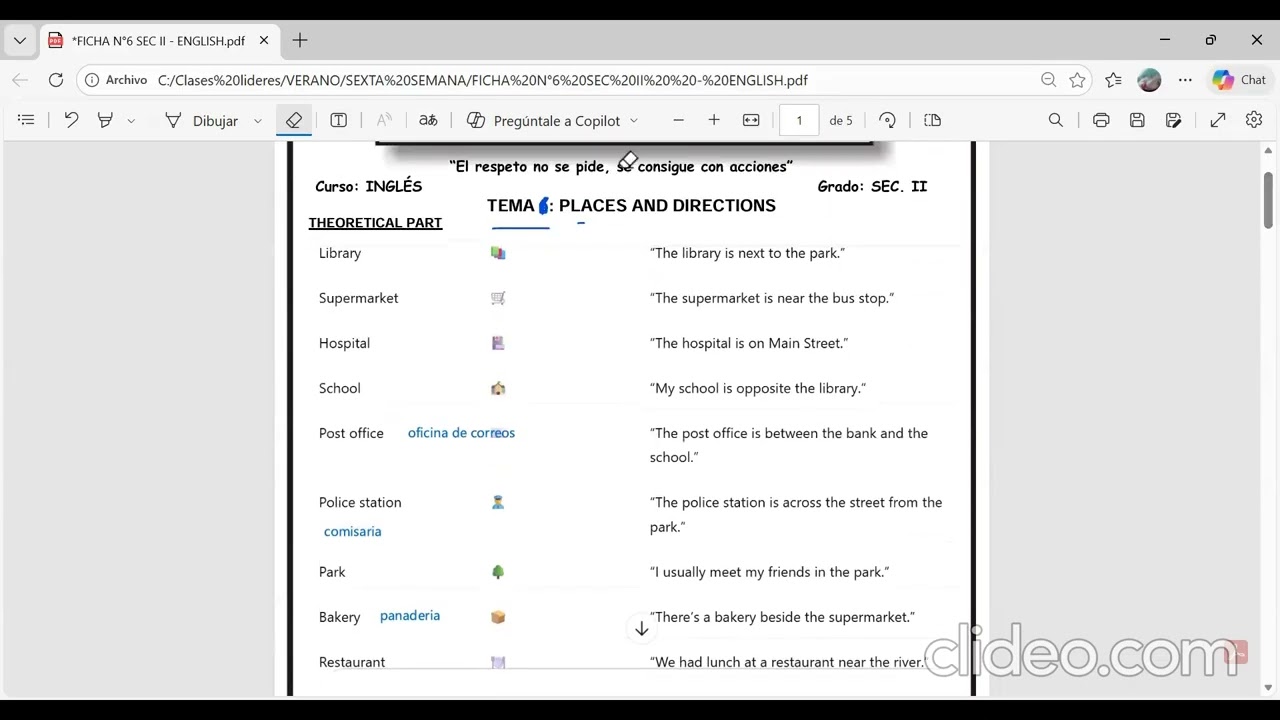Image resolution: width=1280 pixels, height=720 pixels.
Task: Open the browser profile avatar
Action: pyautogui.click(x=1149, y=80)
